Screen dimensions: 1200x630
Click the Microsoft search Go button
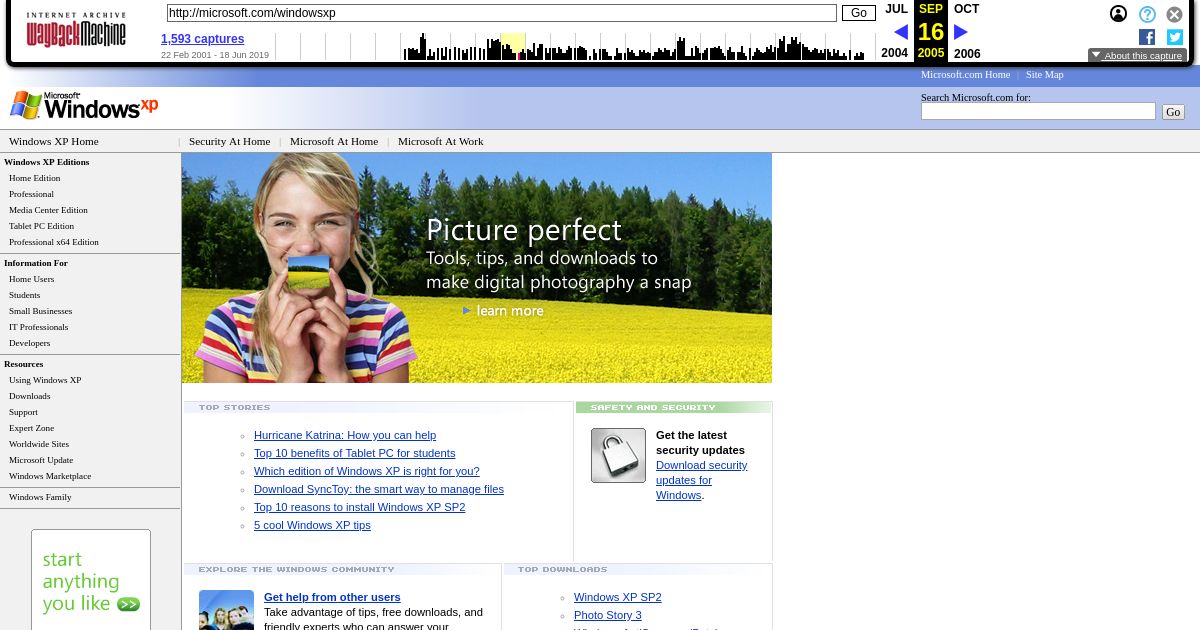(x=1173, y=112)
